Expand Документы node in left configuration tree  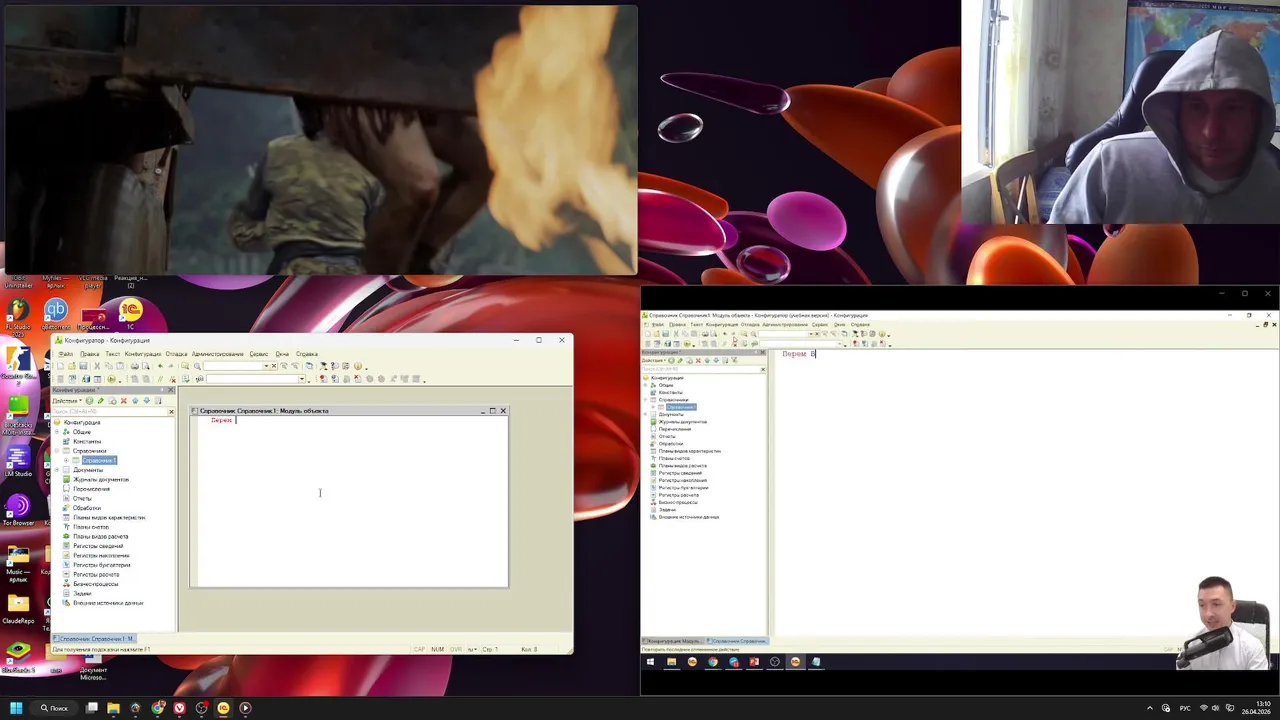pos(57,470)
